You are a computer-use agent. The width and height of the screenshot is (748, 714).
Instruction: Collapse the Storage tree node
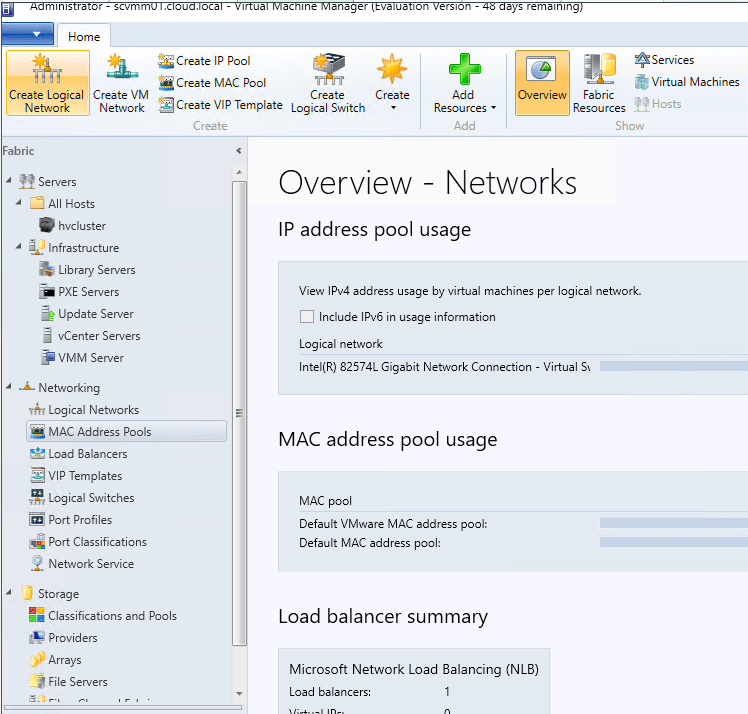click(9, 592)
